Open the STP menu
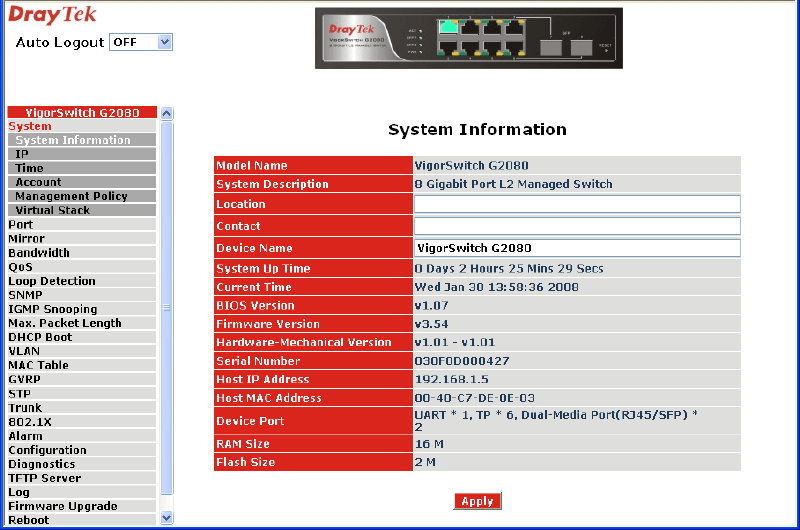The image size is (800, 530). (82, 393)
